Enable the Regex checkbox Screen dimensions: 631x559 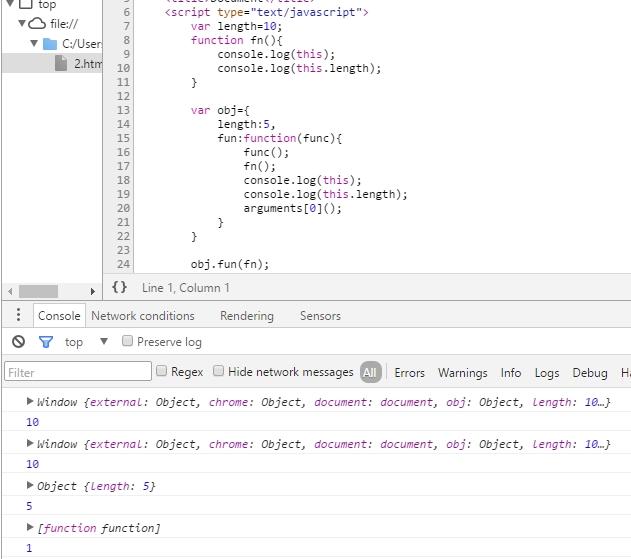161,371
